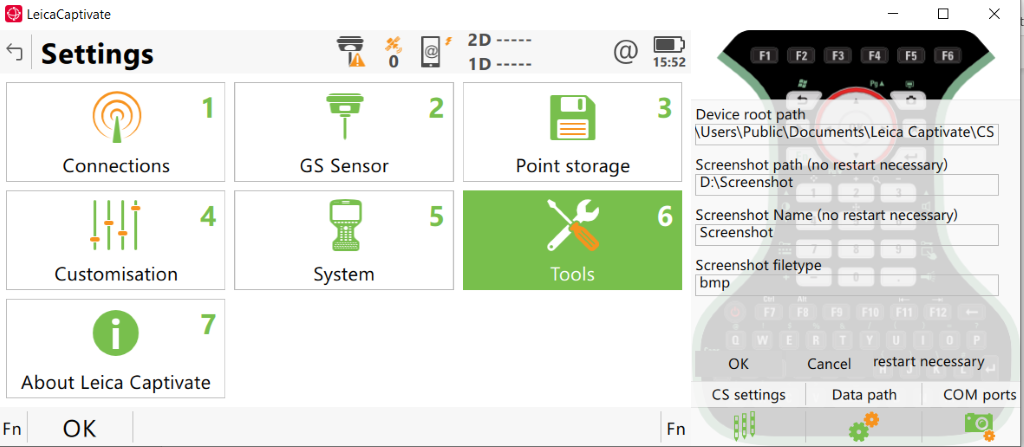
Task: Switch to the CS settings tab
Action: click(748, 395)
